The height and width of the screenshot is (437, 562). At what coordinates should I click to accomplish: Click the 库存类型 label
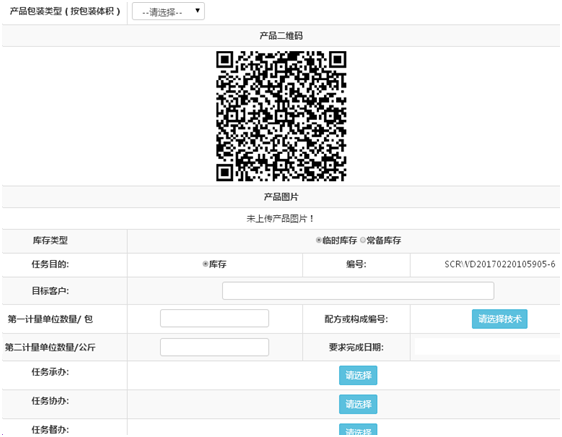50,240
